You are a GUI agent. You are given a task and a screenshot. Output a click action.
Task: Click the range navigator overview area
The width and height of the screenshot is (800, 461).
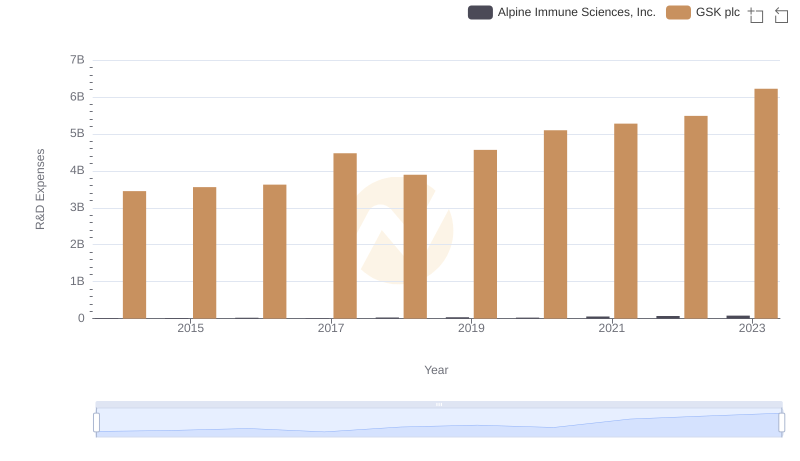439,423
